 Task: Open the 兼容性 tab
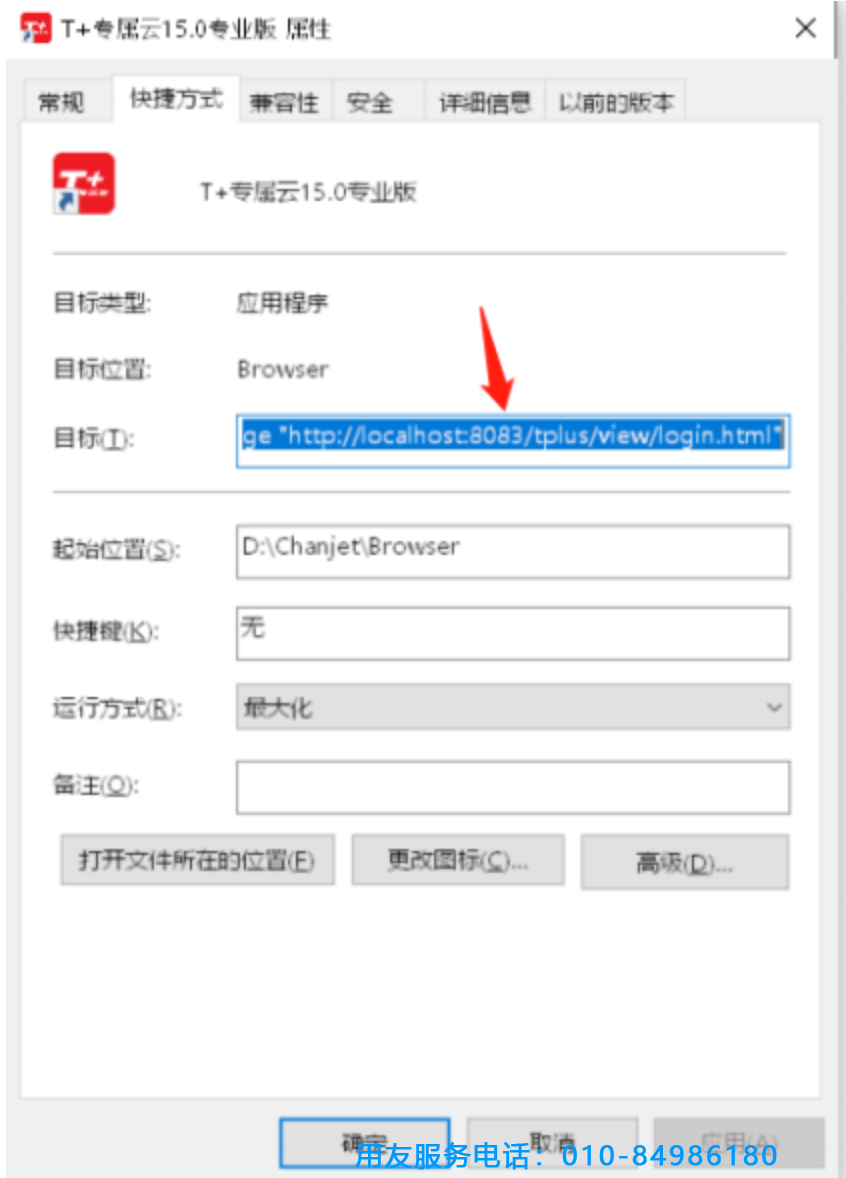click(285, 101)
